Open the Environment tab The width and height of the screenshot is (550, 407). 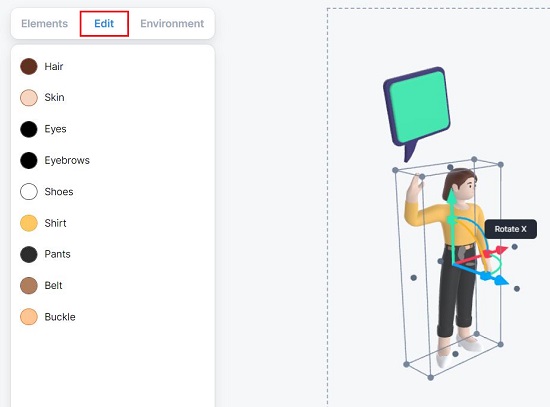[x=172, y=24]
